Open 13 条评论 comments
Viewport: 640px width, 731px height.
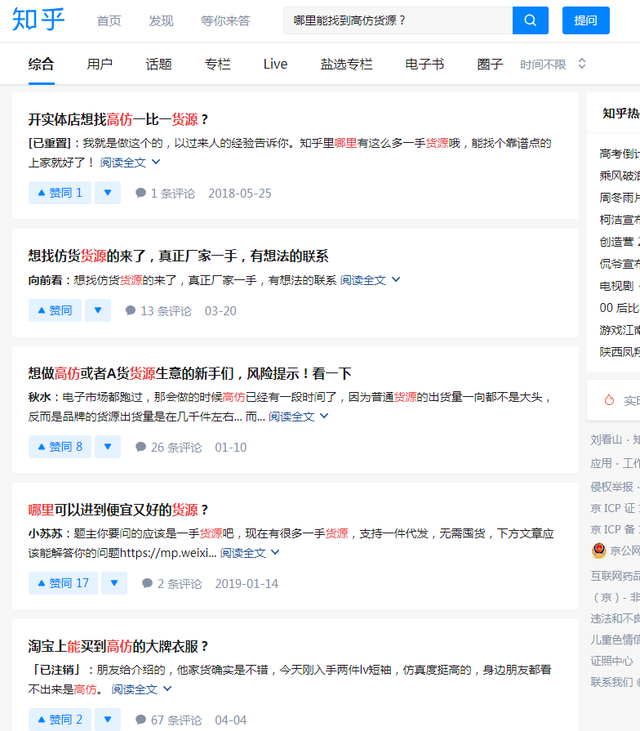pos(158,311)
